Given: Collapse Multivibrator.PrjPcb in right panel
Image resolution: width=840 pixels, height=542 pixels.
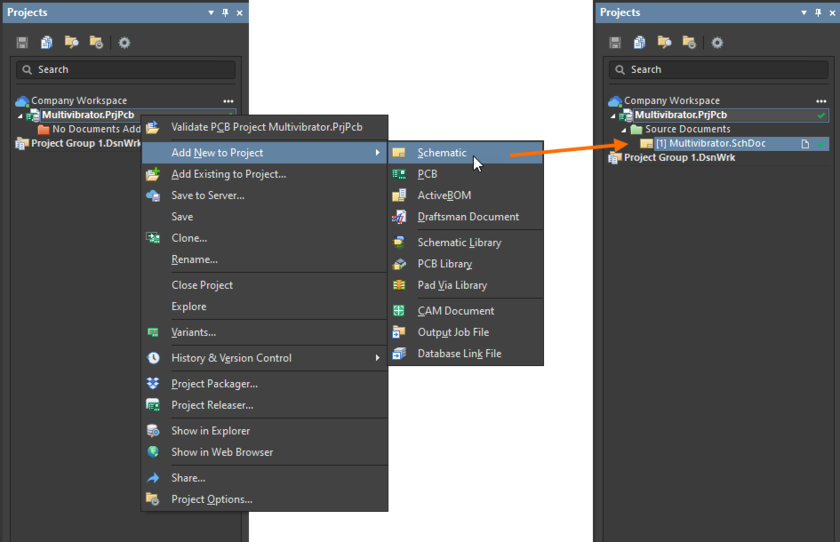Looking at the screenshot, I should pyautogui.click(x=613, y=116).
